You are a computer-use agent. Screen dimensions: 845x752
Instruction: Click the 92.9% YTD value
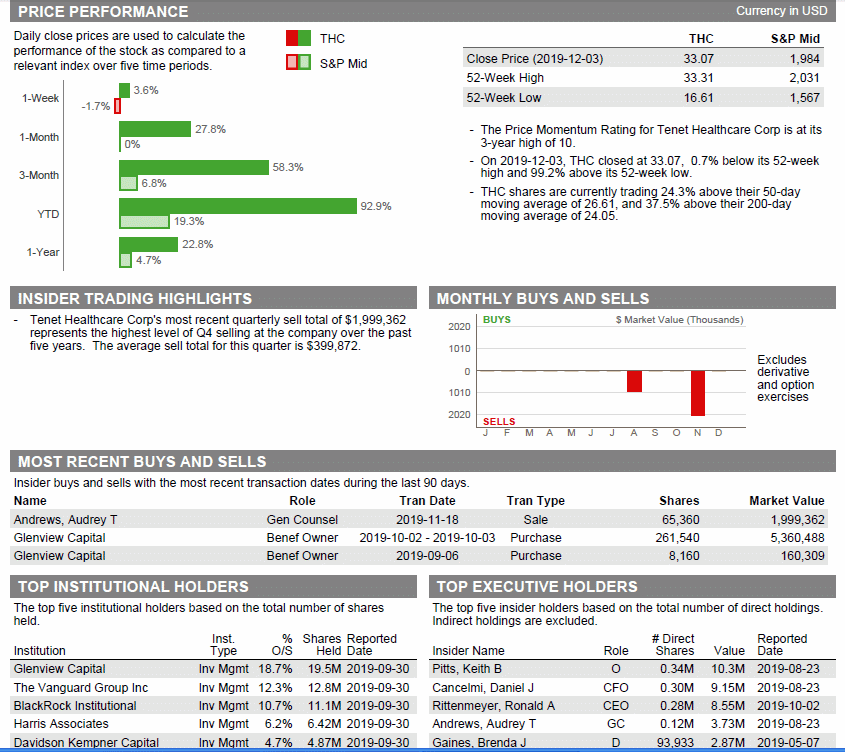pyautogui.click(x=376, y=206)
